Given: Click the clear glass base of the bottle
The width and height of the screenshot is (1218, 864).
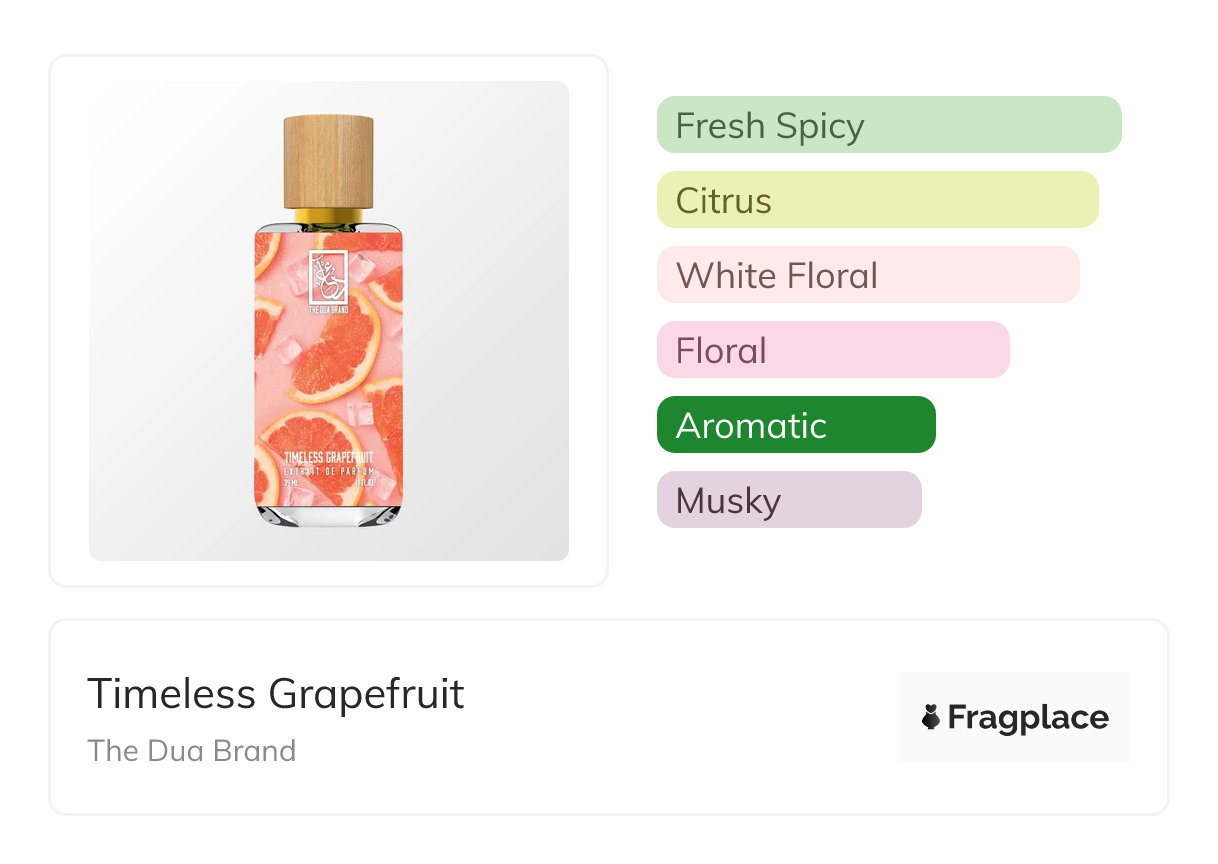Looking at the screenshot, I should tap(328, 515).
